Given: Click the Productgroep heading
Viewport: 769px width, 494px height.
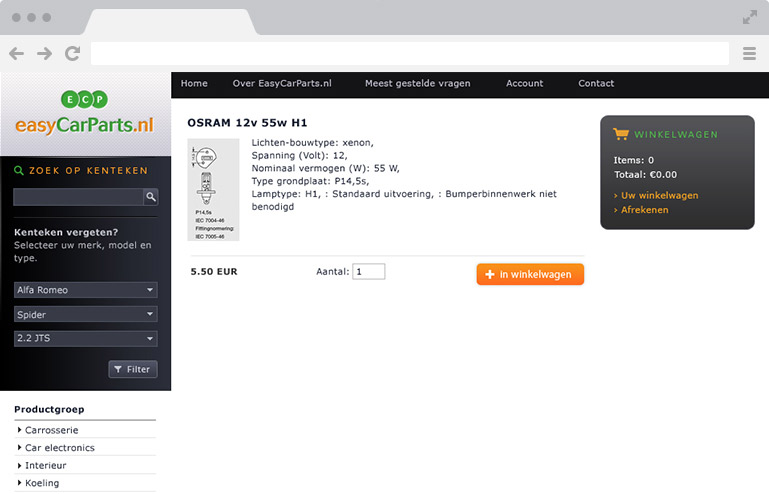Looking at the screenshot, I should 49,409.
